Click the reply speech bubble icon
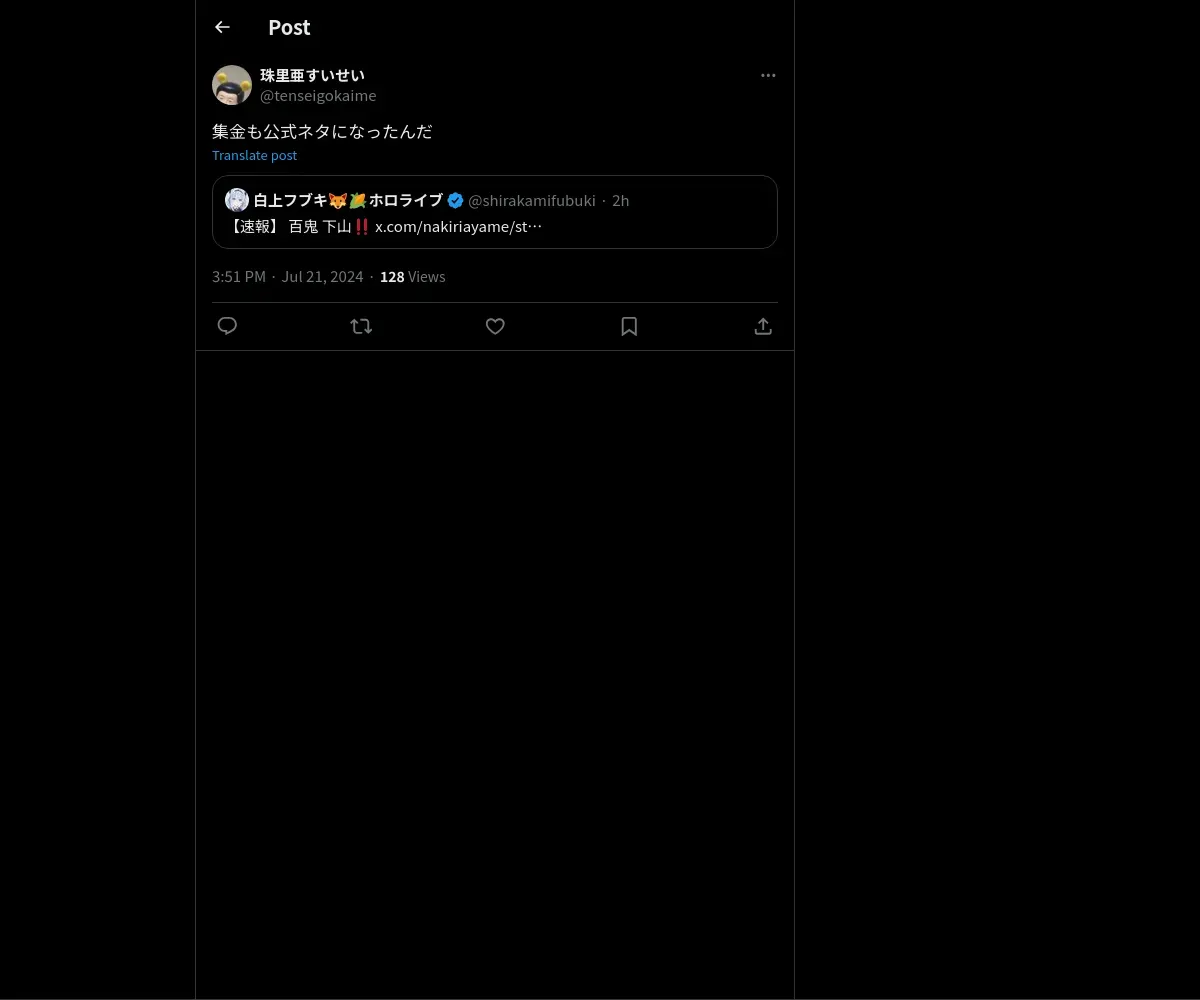 (227, 326)
